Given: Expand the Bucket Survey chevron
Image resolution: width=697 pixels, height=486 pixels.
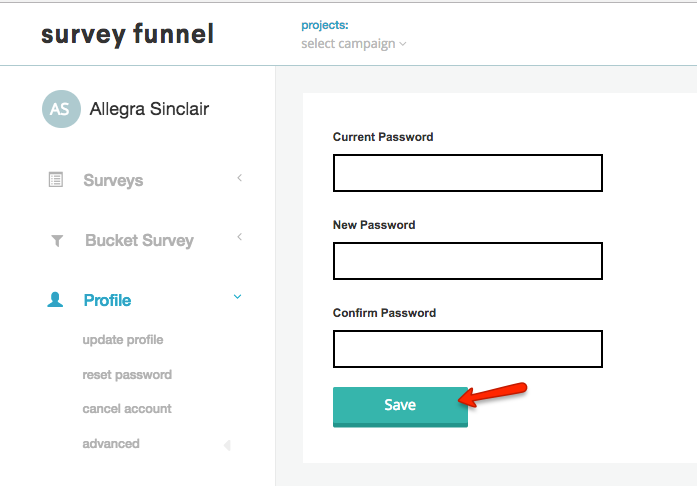Looking at the screenshot, I should click(240, 237).
